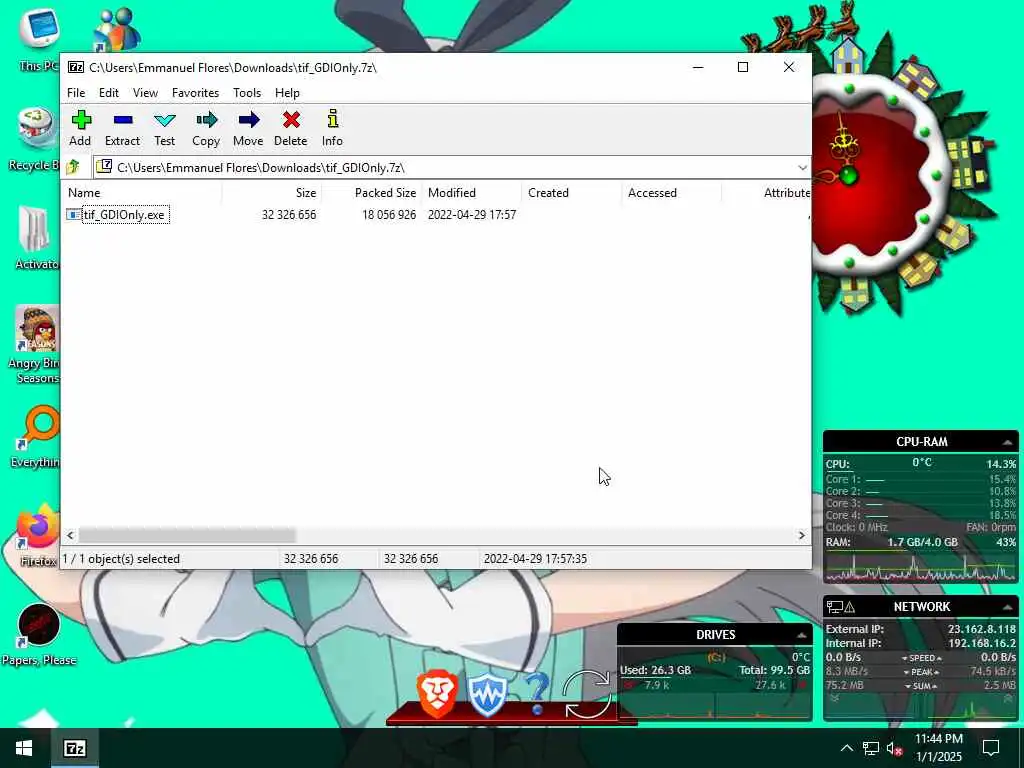Open the Help menu

pos(287,93)
